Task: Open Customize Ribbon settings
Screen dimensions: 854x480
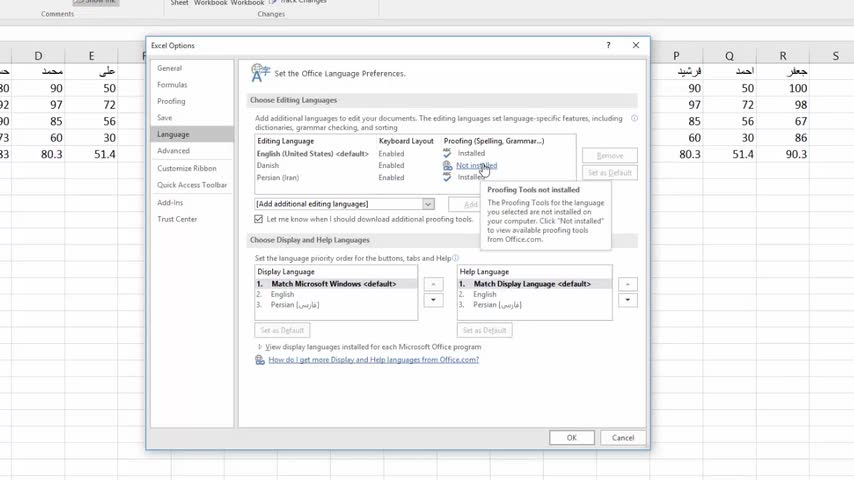Action: (x=187, y=168)
